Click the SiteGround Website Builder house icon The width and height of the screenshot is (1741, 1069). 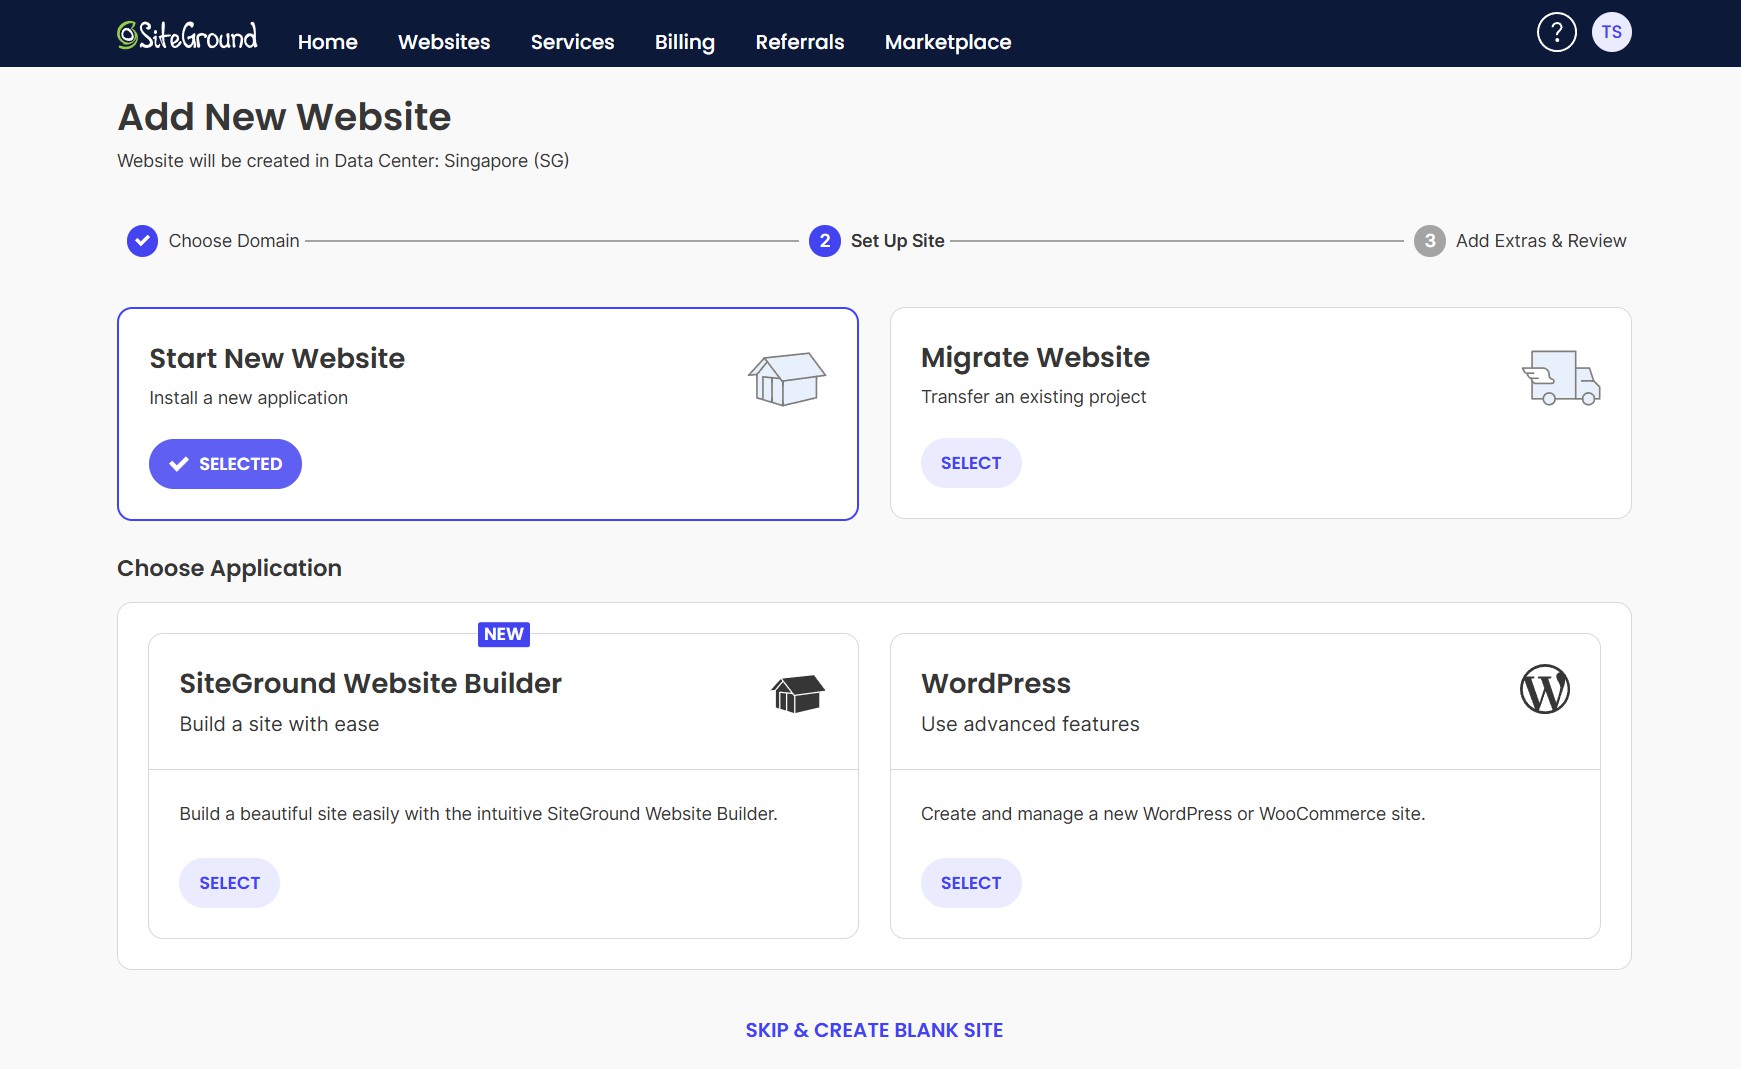coord(797,692)
